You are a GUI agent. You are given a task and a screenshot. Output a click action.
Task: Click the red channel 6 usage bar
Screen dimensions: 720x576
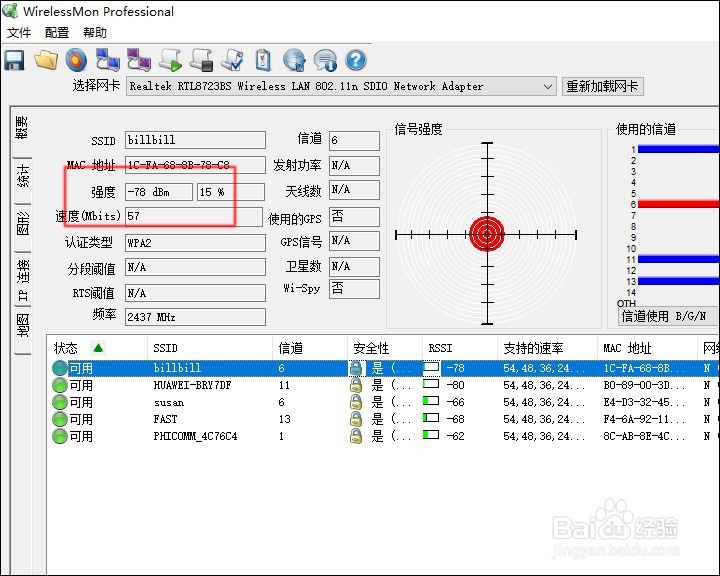click(678, 204)
